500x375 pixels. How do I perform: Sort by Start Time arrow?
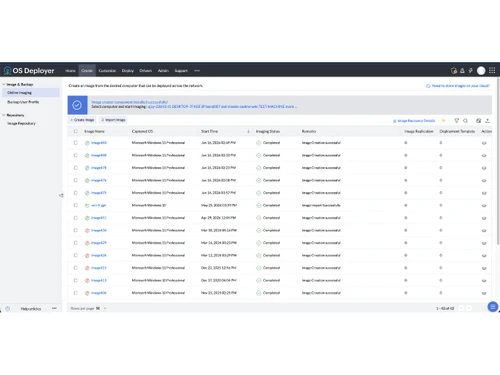tap(248, 131)
